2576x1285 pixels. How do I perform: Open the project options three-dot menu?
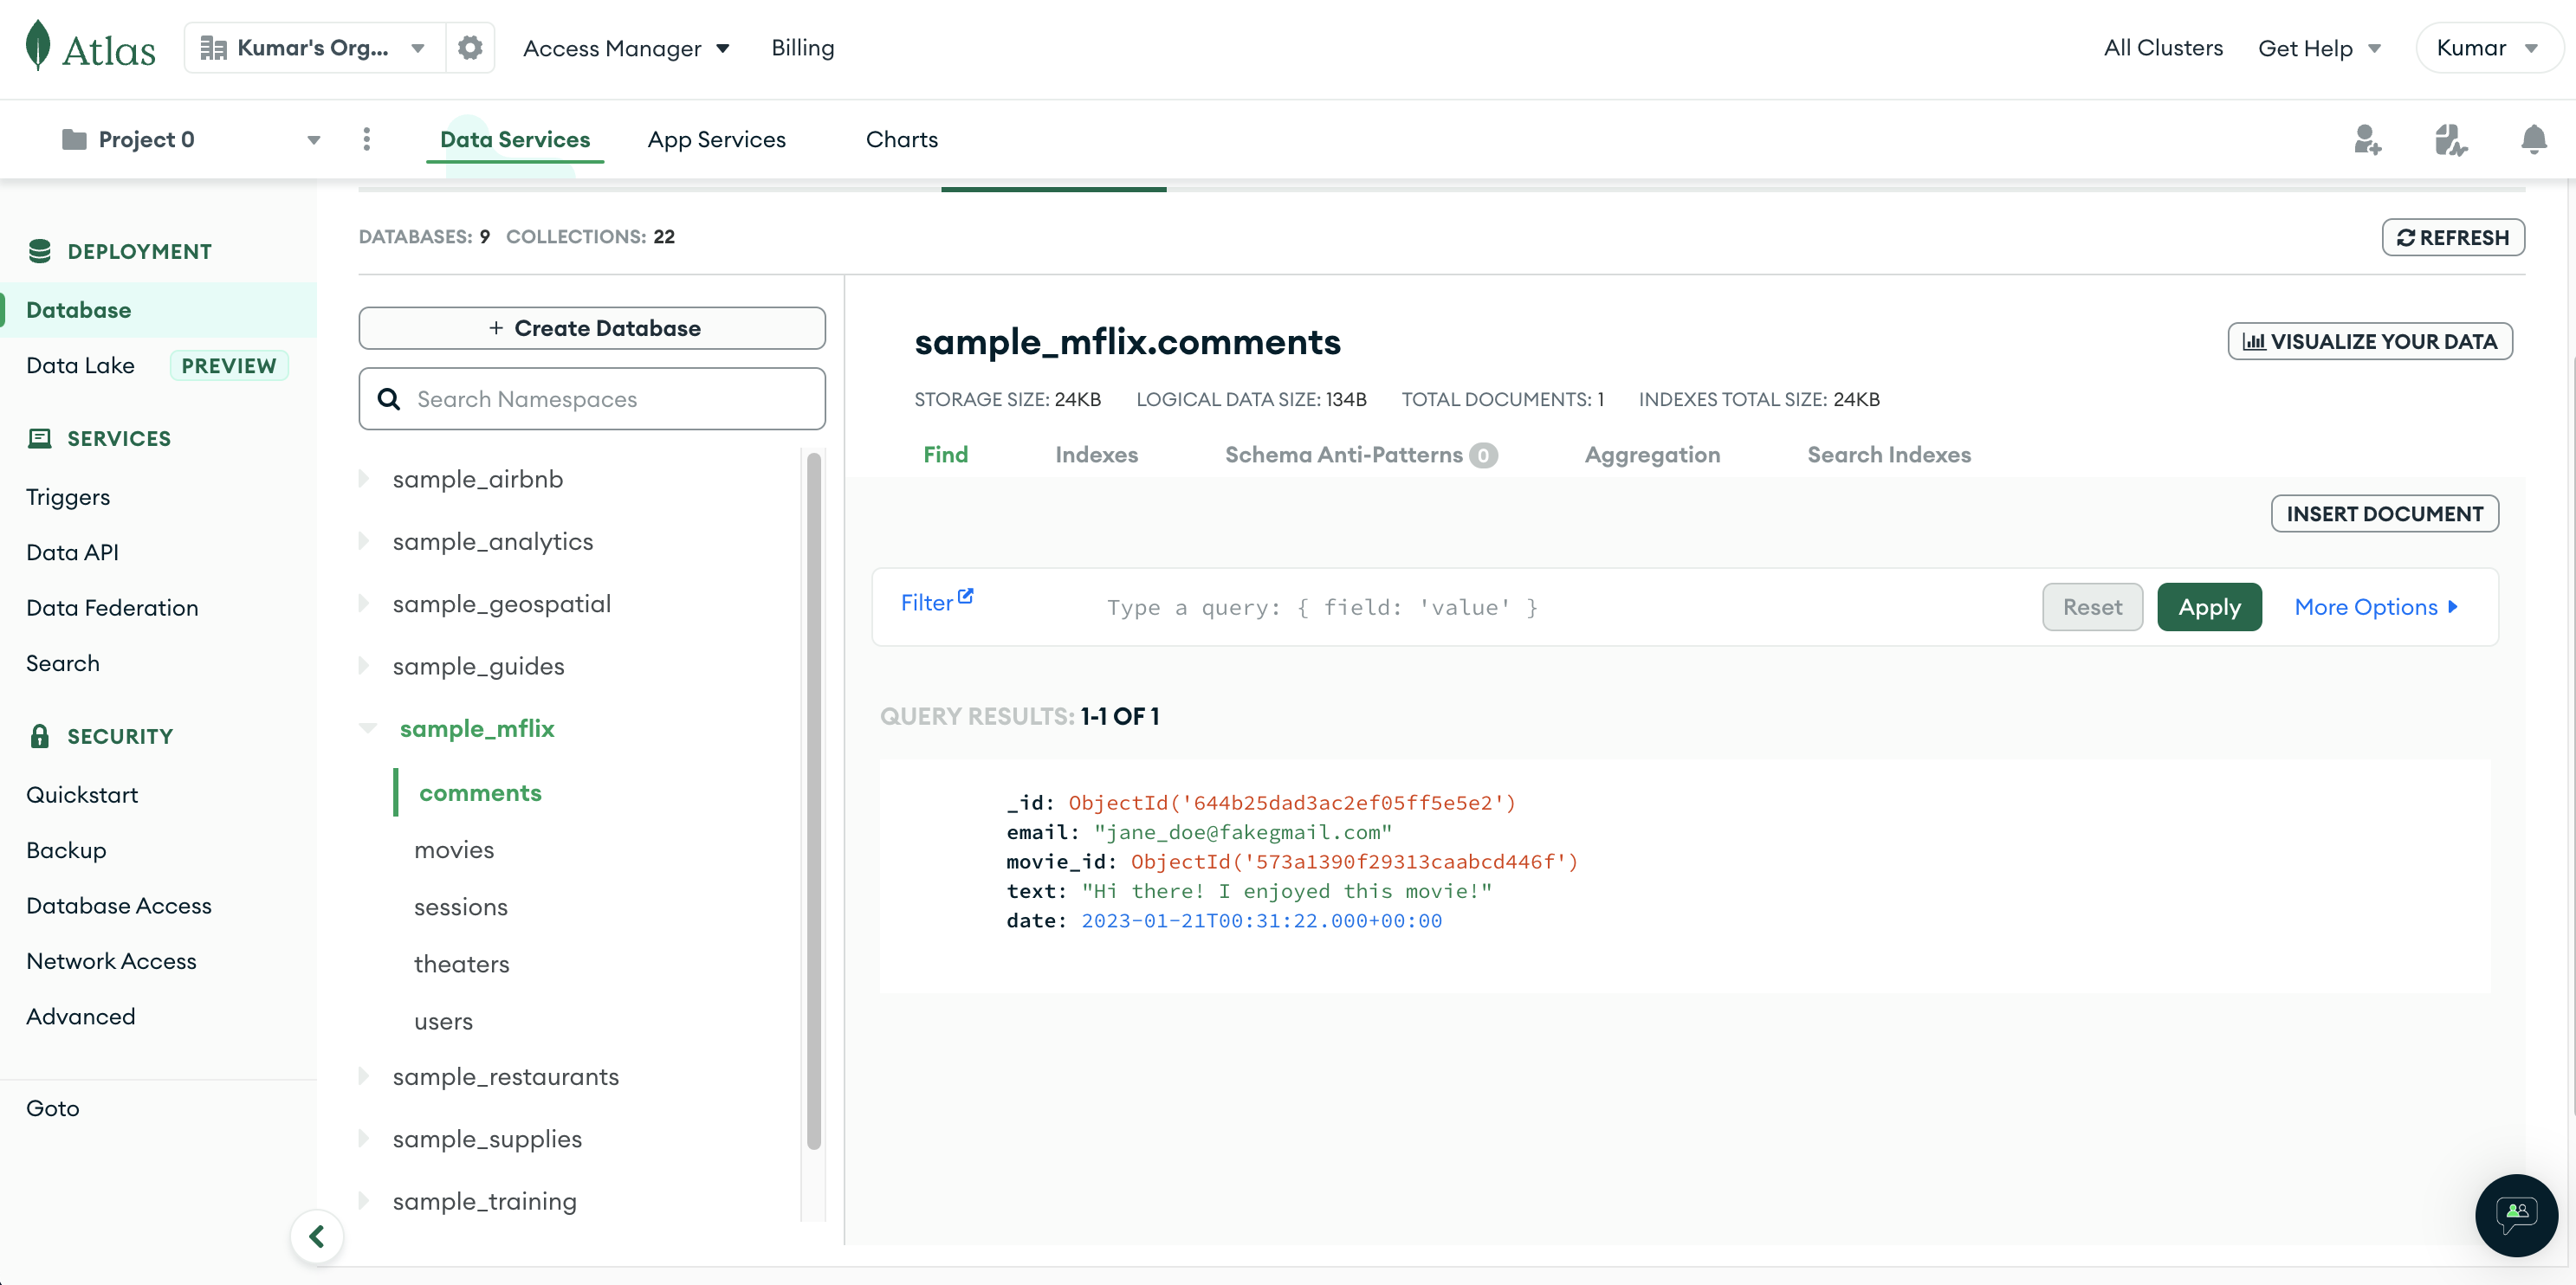pyautogui.click(x=367, y=139)
